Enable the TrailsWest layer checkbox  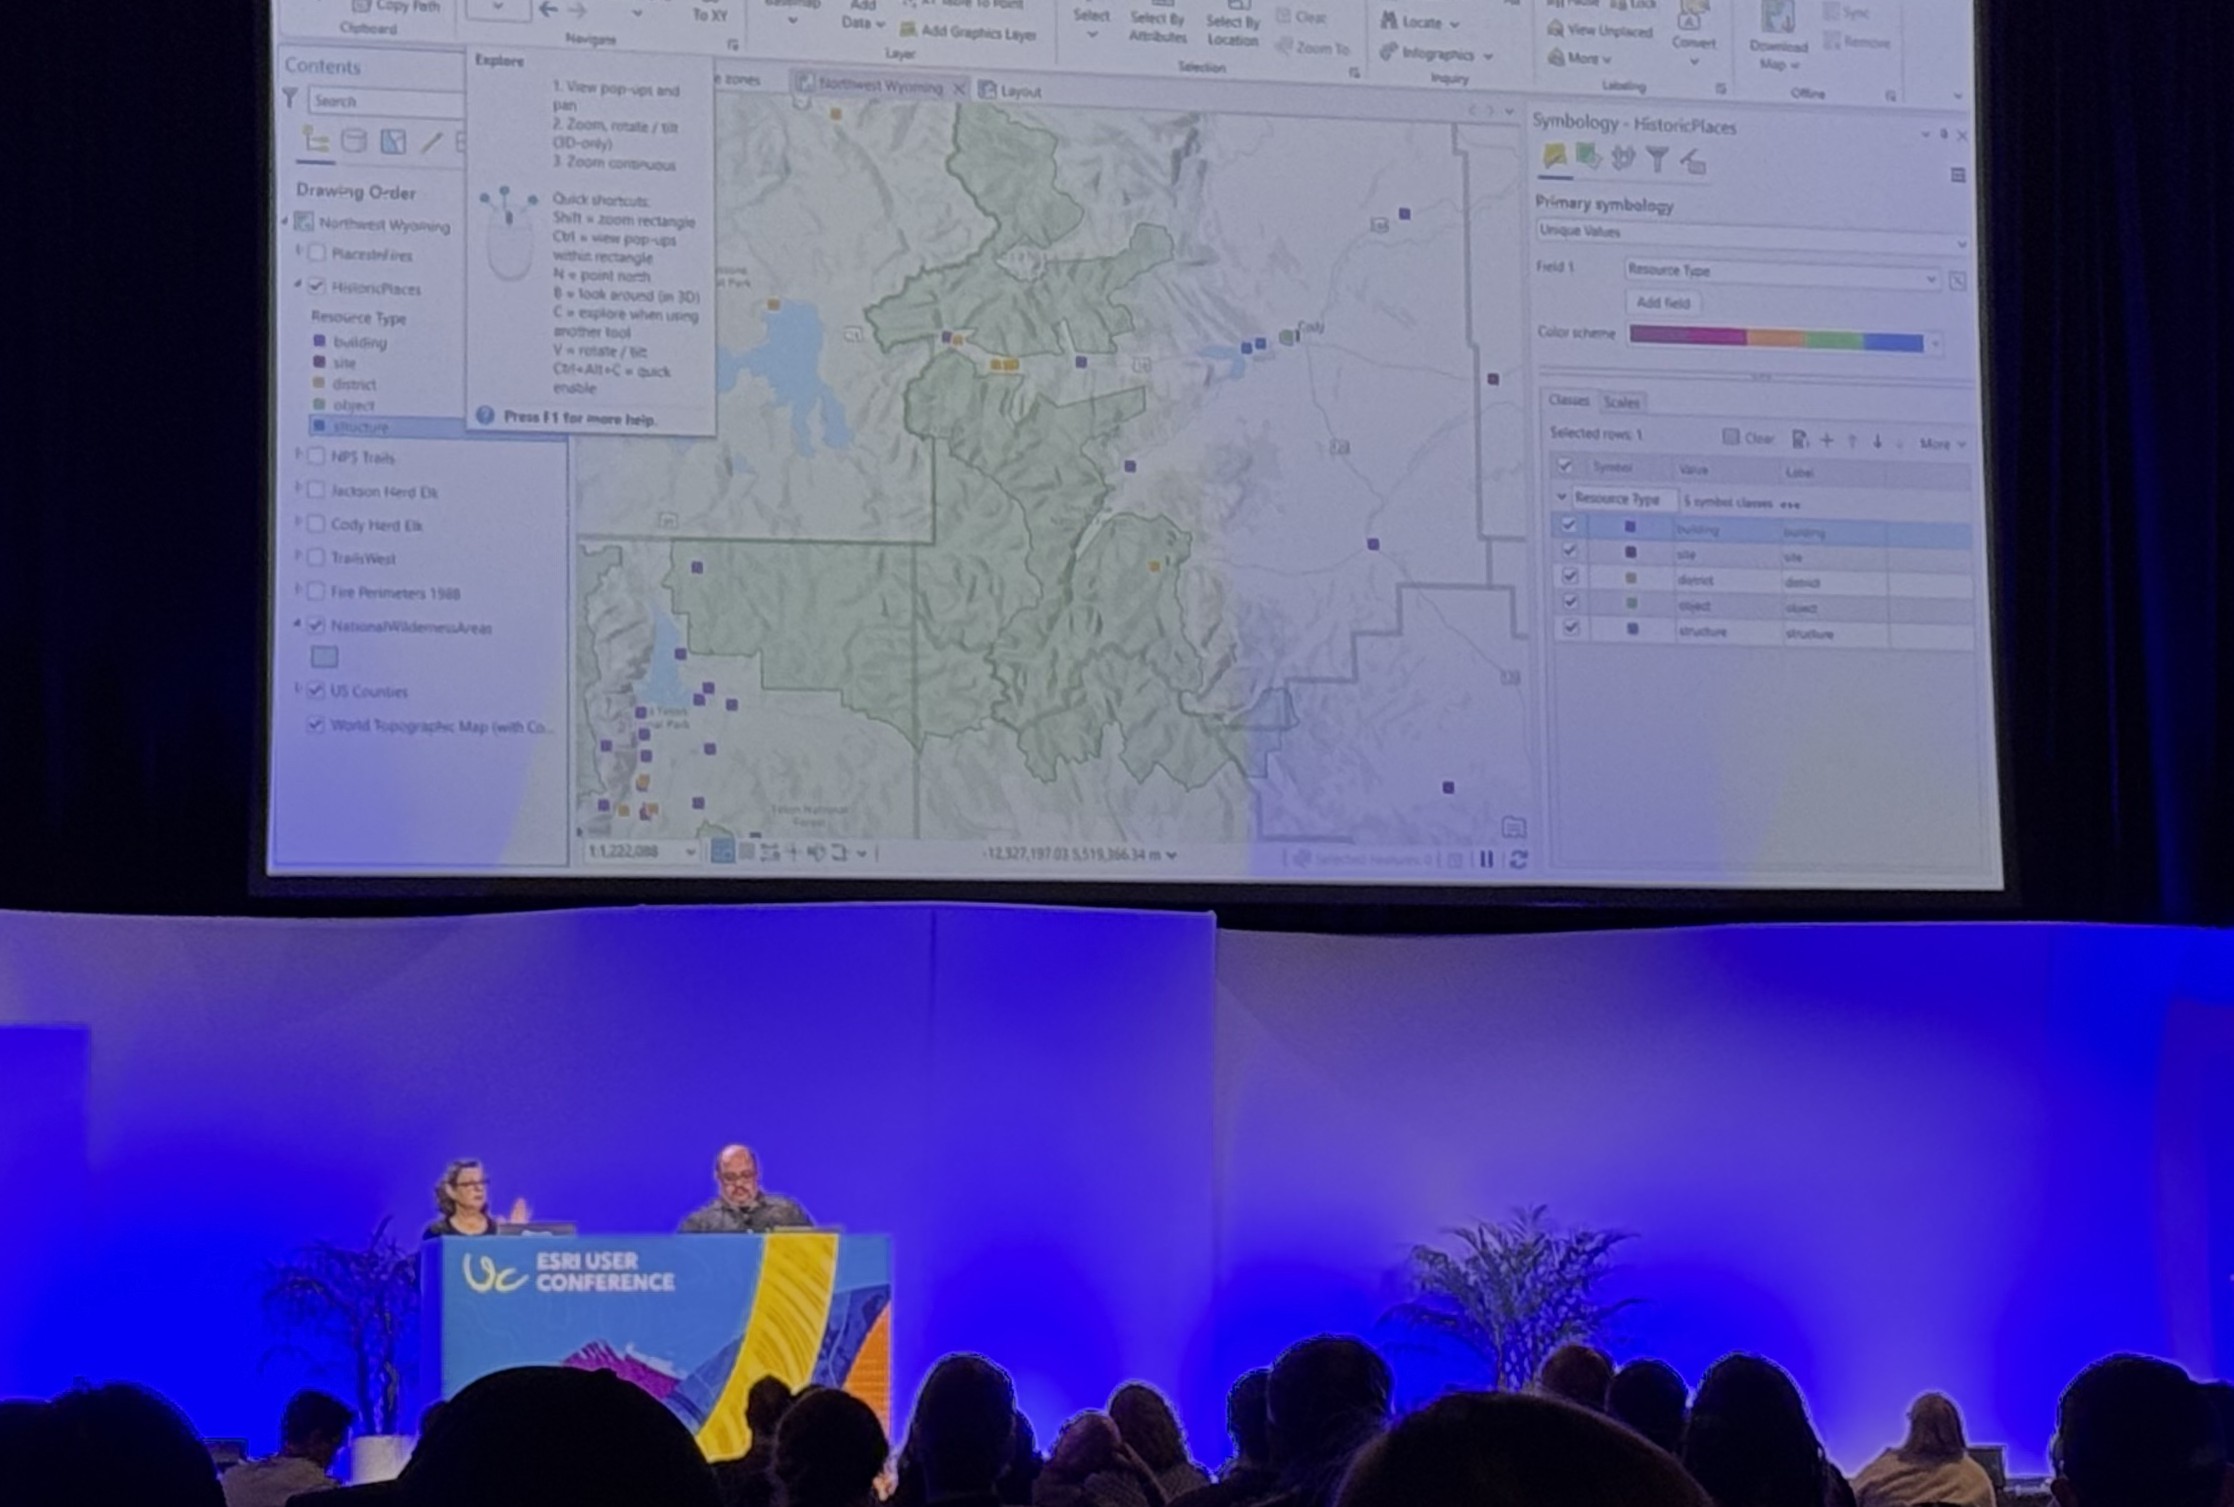point(317,557)
